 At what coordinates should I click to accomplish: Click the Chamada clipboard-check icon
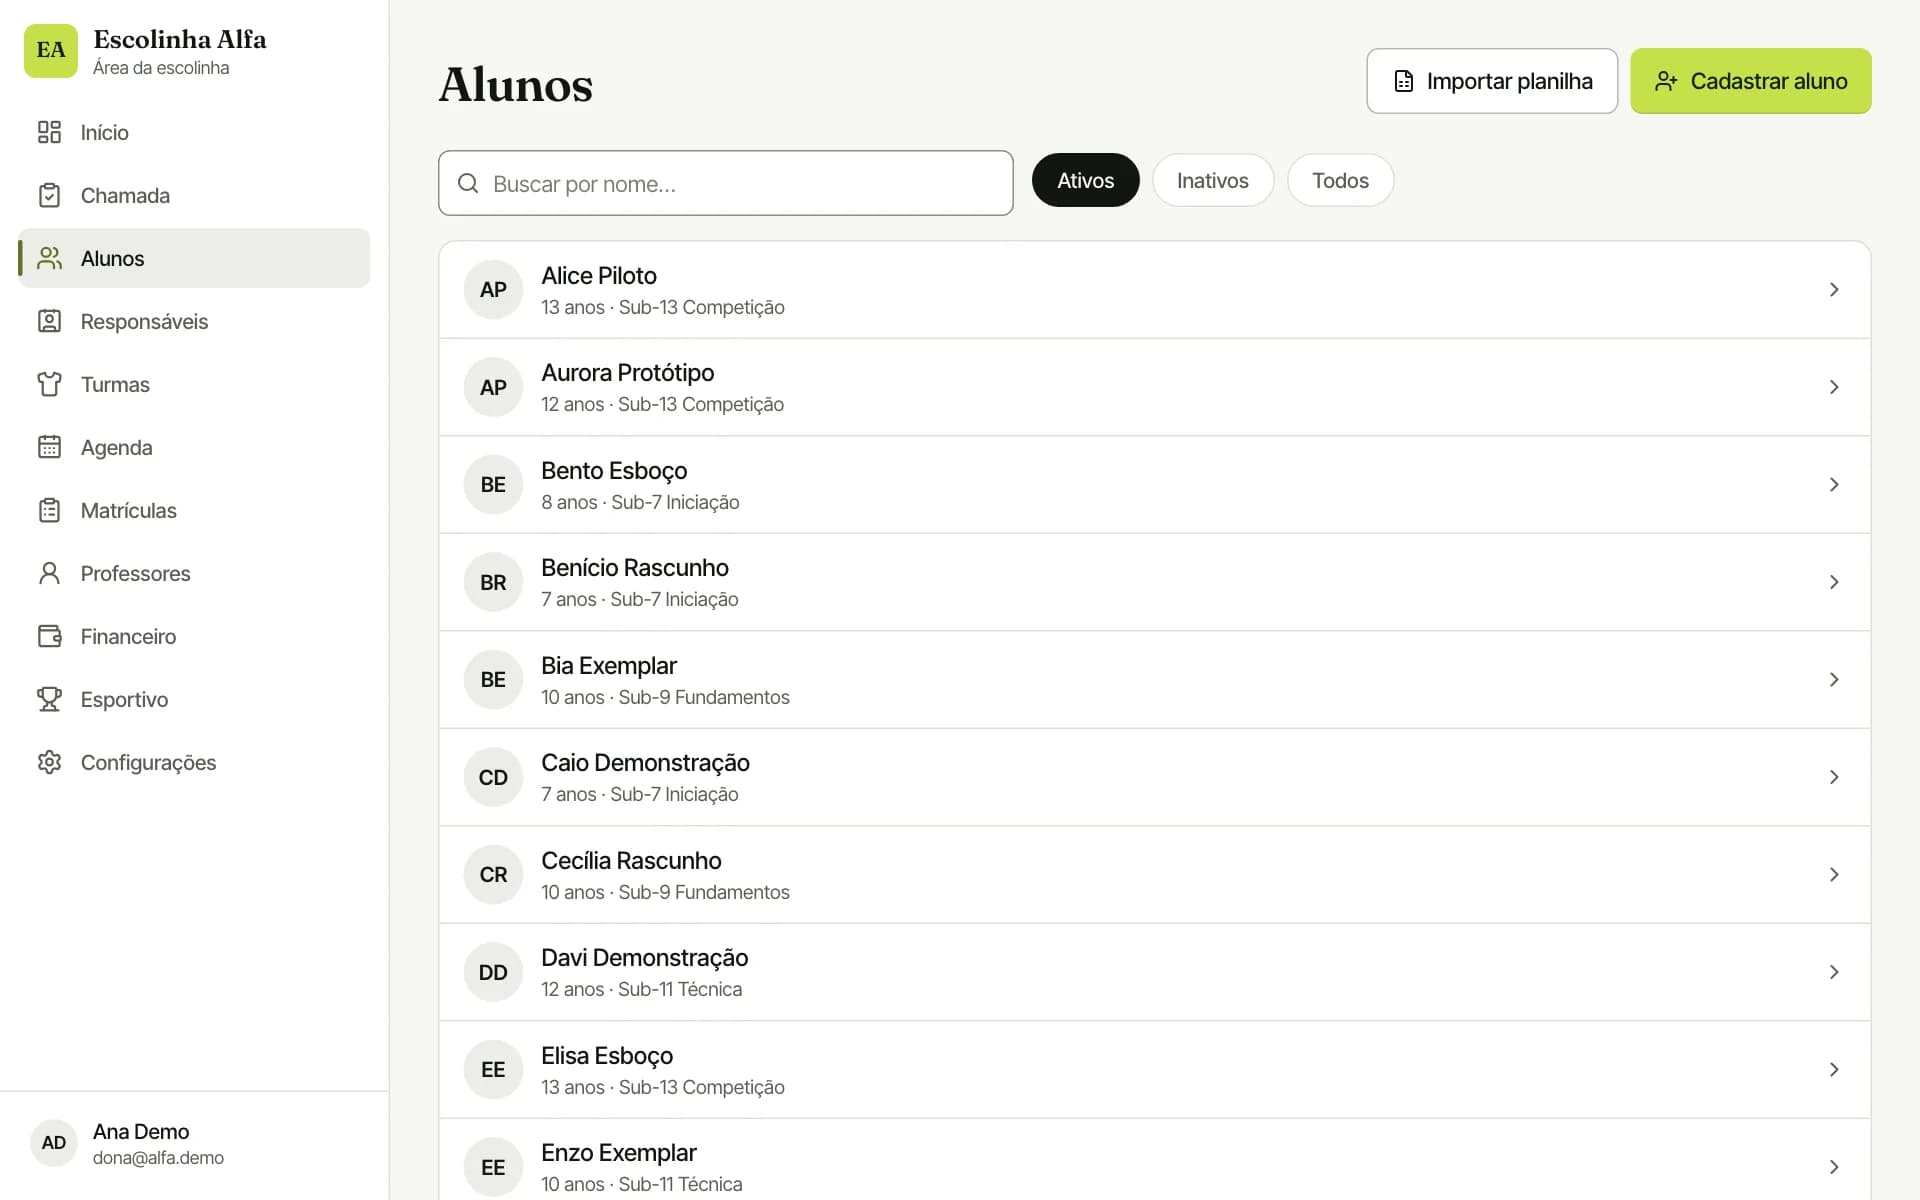click(x=49, y=195)
